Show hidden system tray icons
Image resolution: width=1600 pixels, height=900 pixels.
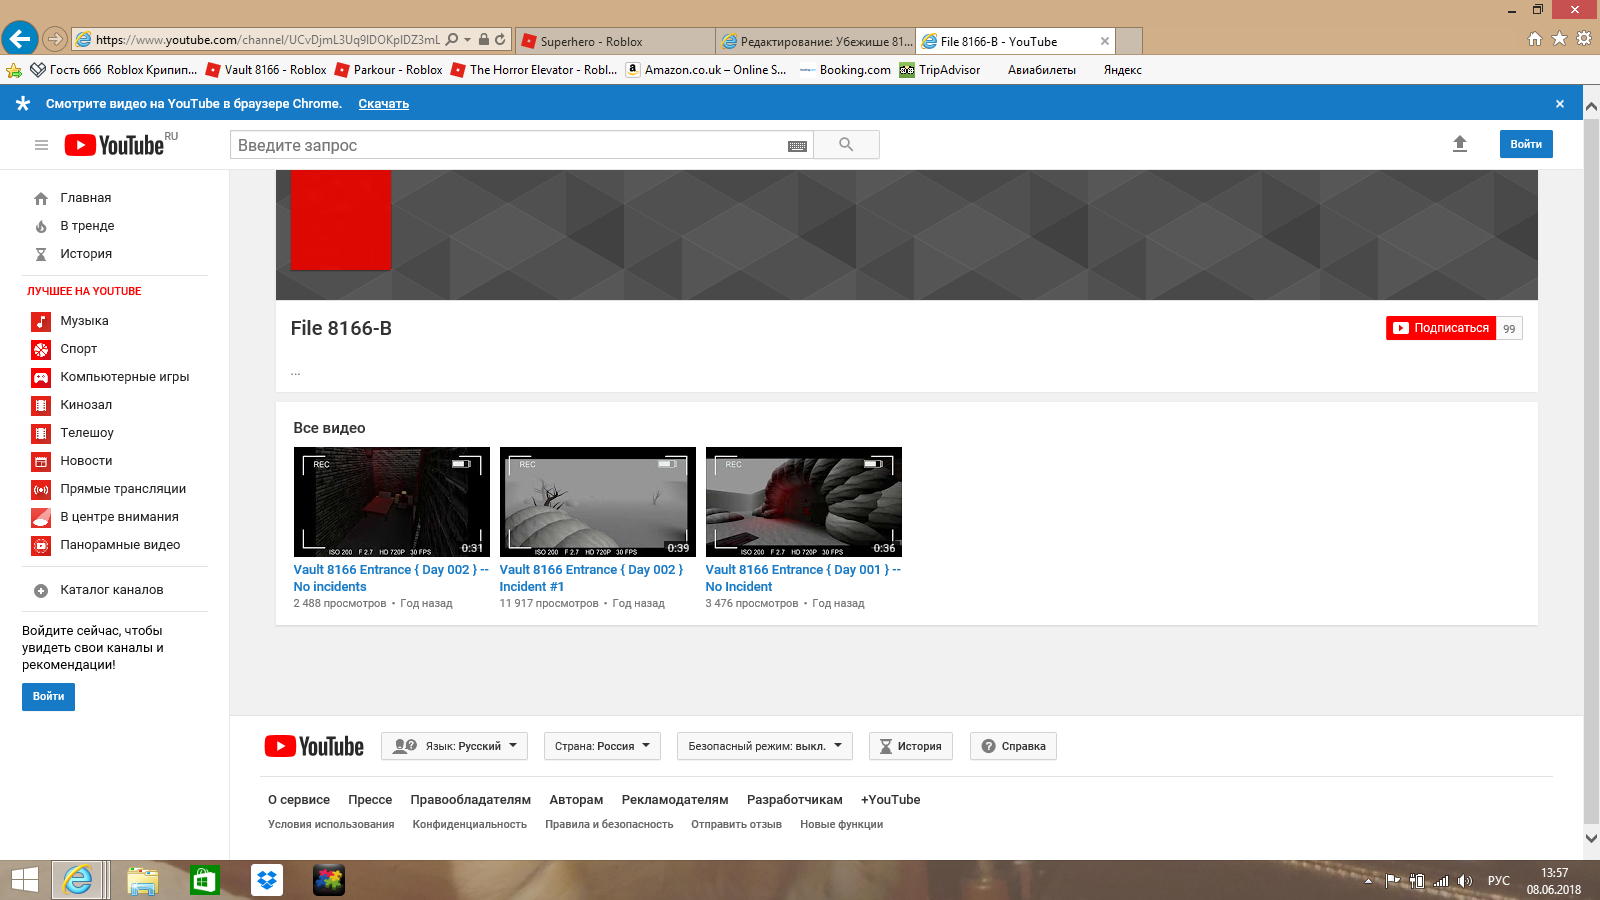[1368, 881]
